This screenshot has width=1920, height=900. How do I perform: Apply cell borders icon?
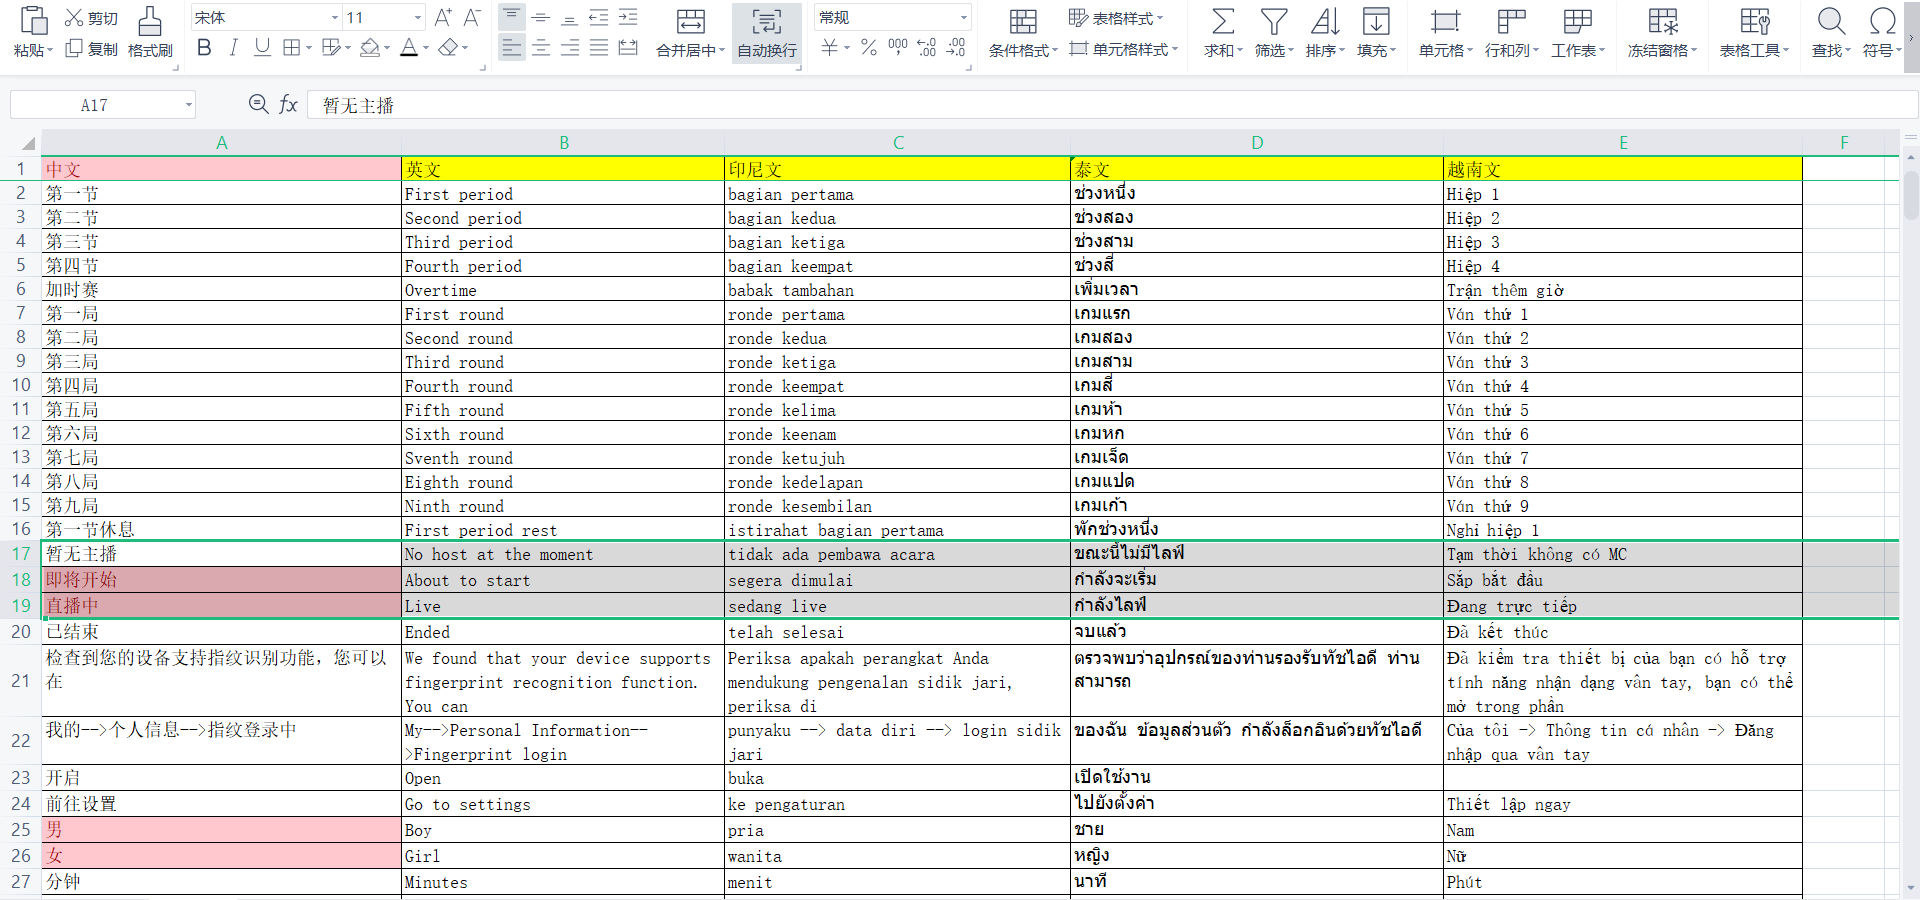pyautogui.click(x=292, y=47)
